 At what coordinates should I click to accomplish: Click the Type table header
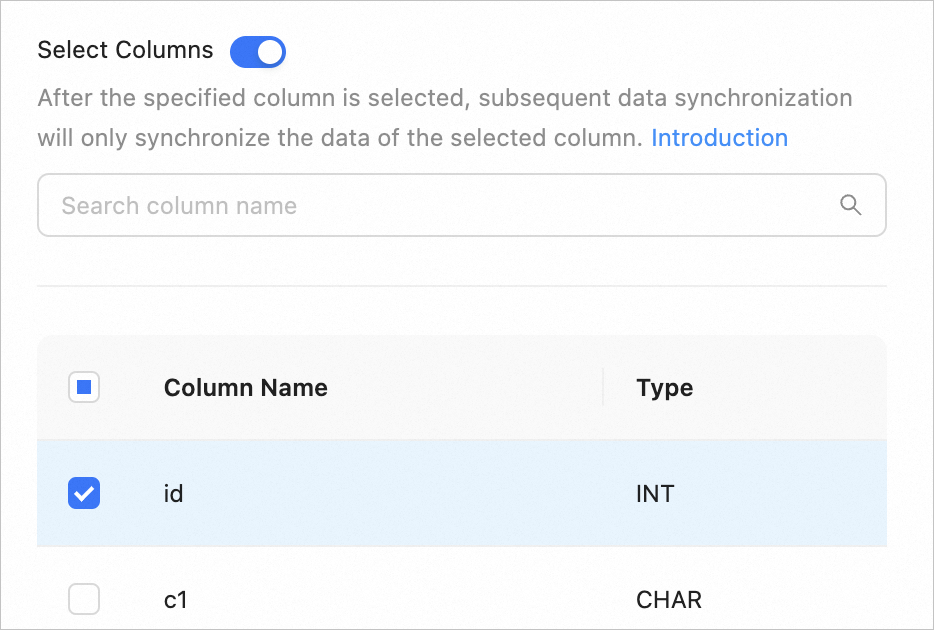664,388
